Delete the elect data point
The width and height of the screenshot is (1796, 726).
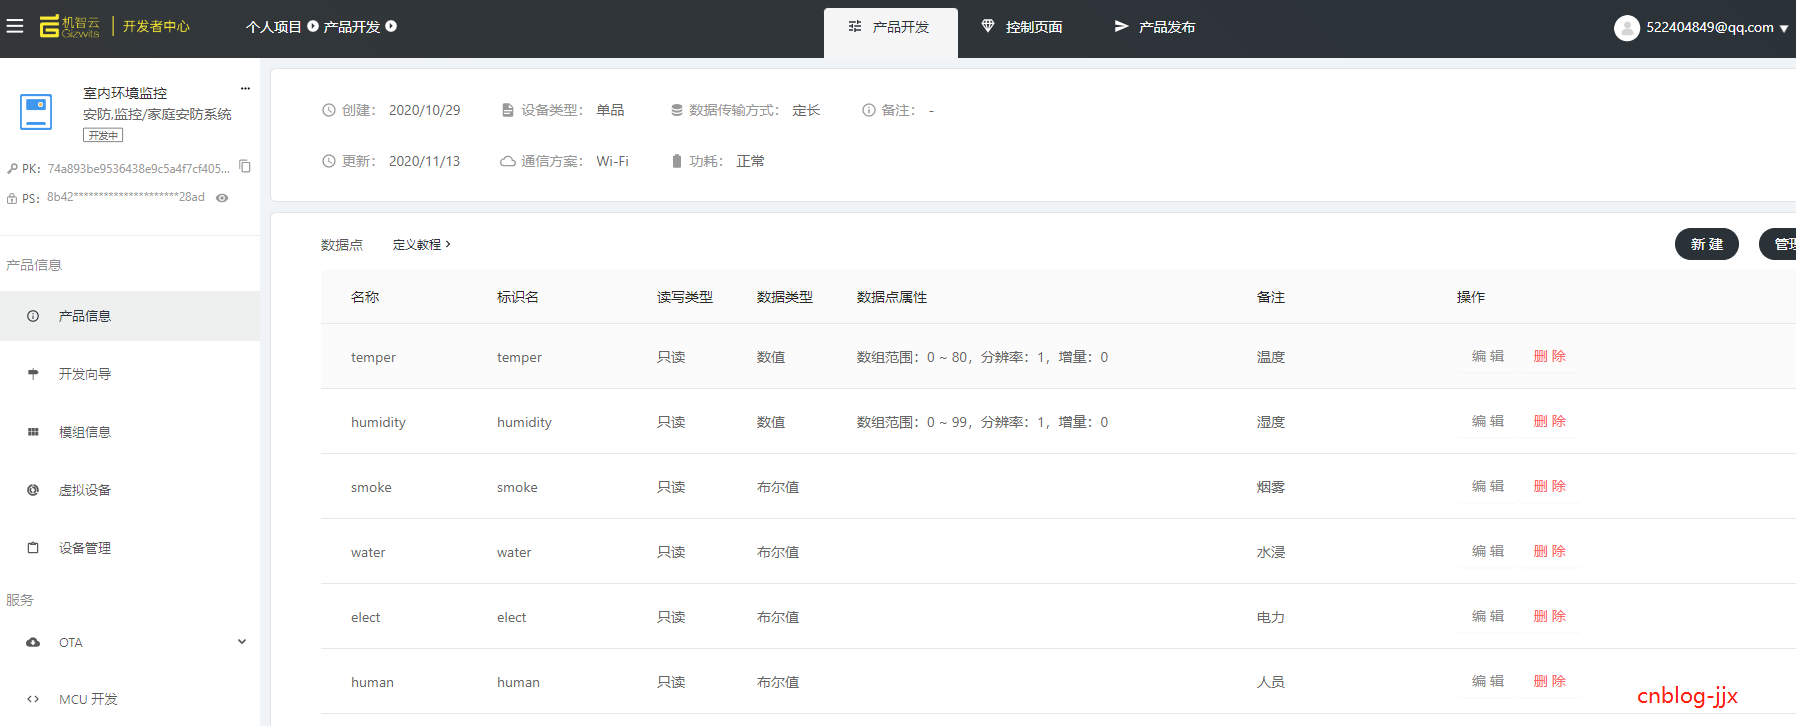[x=1550, y=616]
